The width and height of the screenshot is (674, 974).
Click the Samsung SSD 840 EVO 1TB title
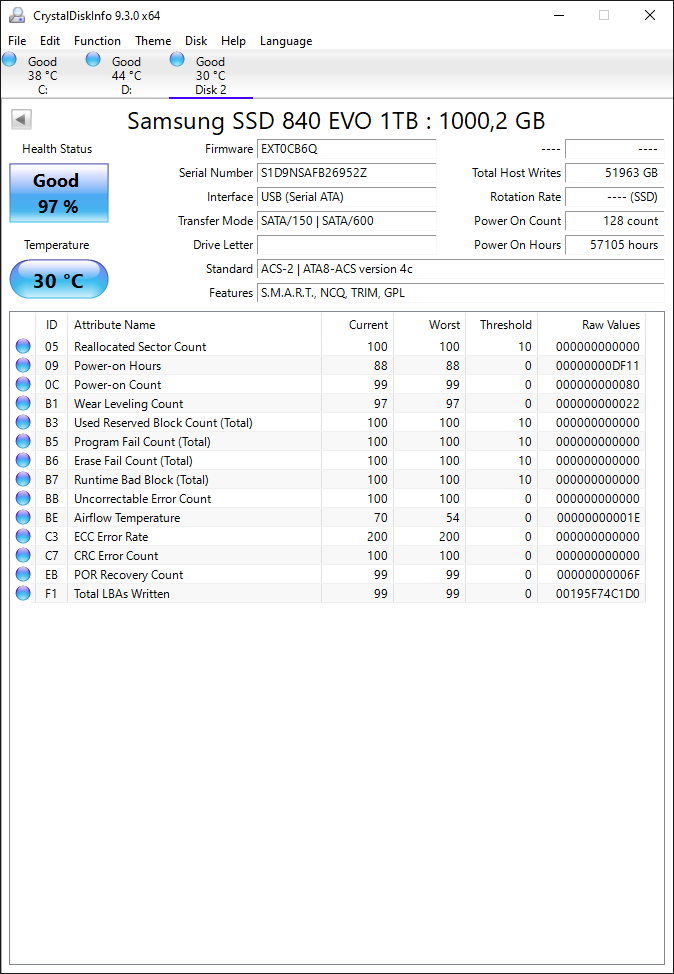point(336,121)
